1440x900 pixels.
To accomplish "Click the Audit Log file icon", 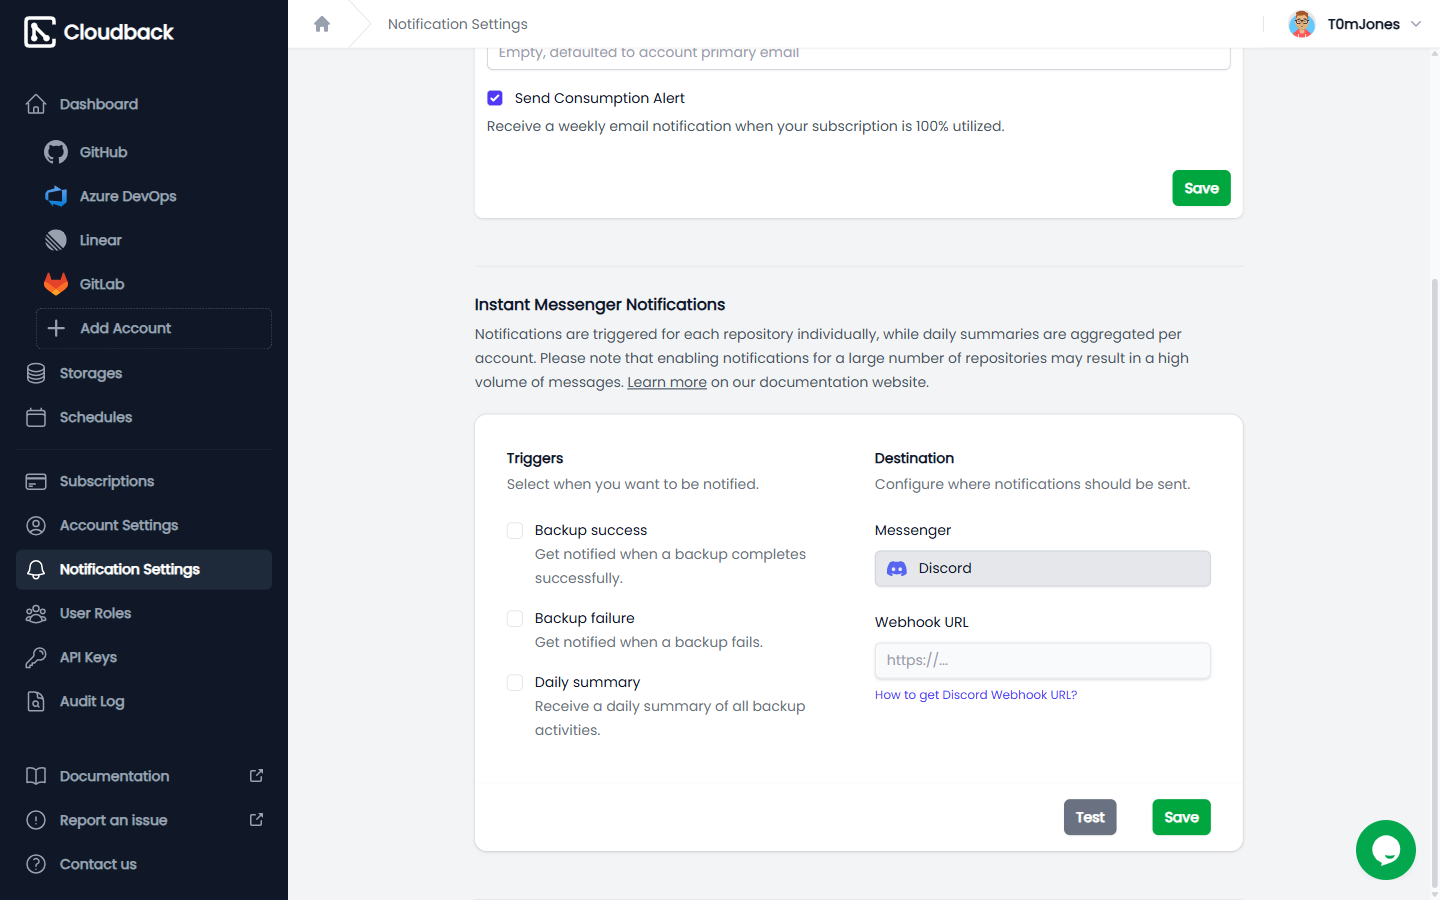I will coord(36,701).
